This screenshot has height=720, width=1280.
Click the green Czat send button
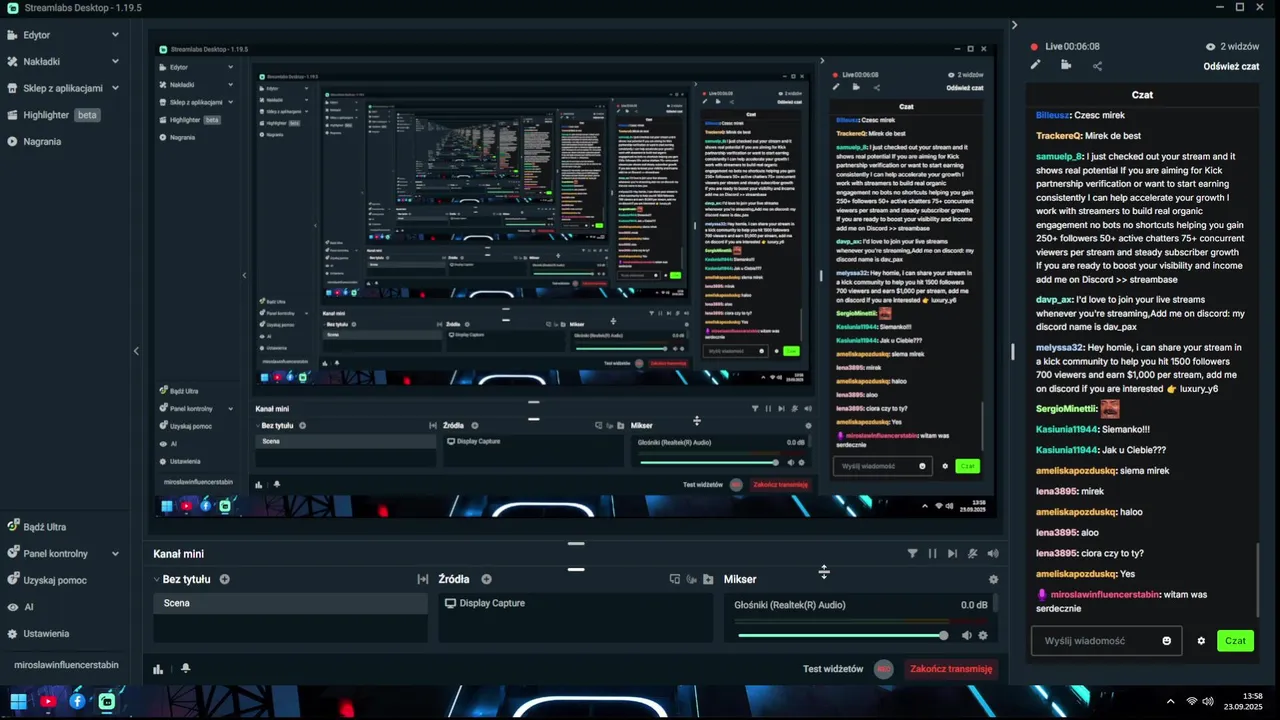coord(1236,641)
